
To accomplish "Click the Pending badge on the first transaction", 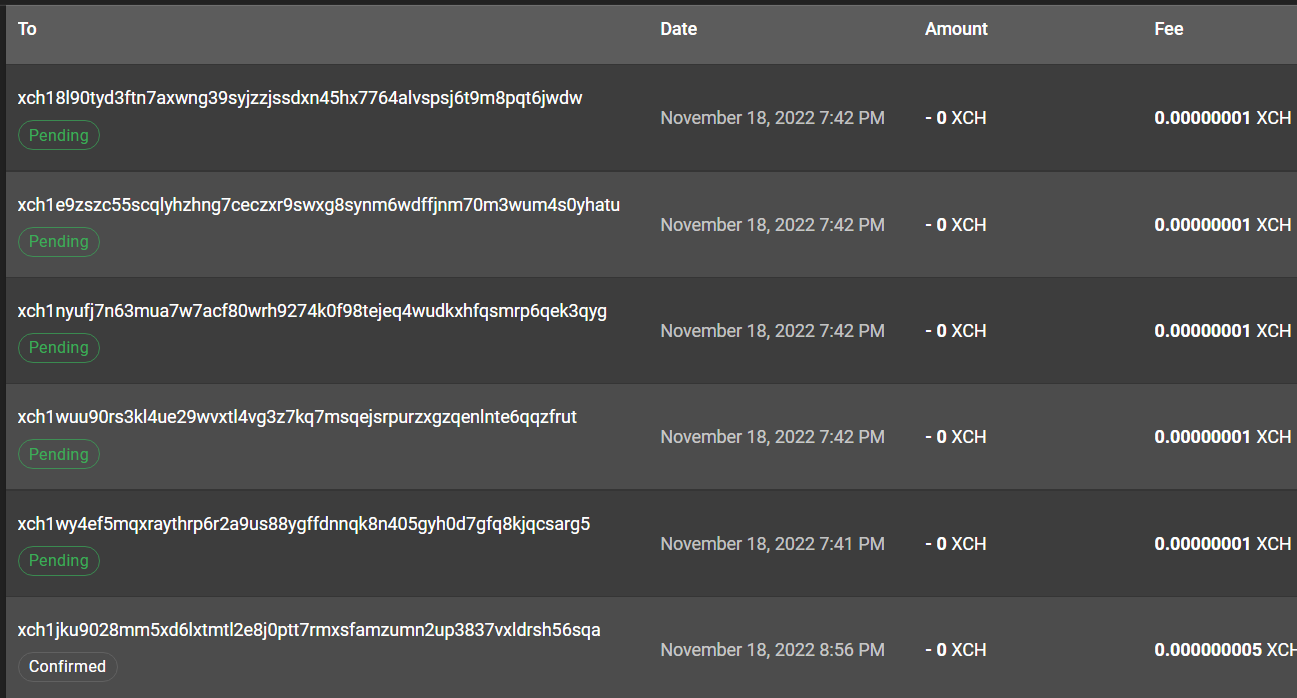I will click(58, 134).
